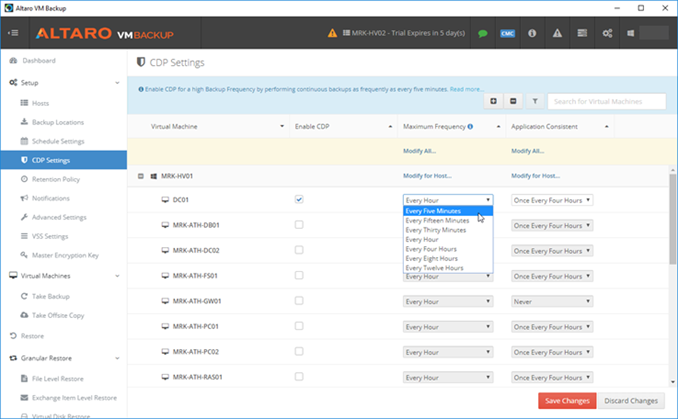This screenshot has height=419, width=678.
Task: Click Save Changes button
Action: tap(567, 401)
